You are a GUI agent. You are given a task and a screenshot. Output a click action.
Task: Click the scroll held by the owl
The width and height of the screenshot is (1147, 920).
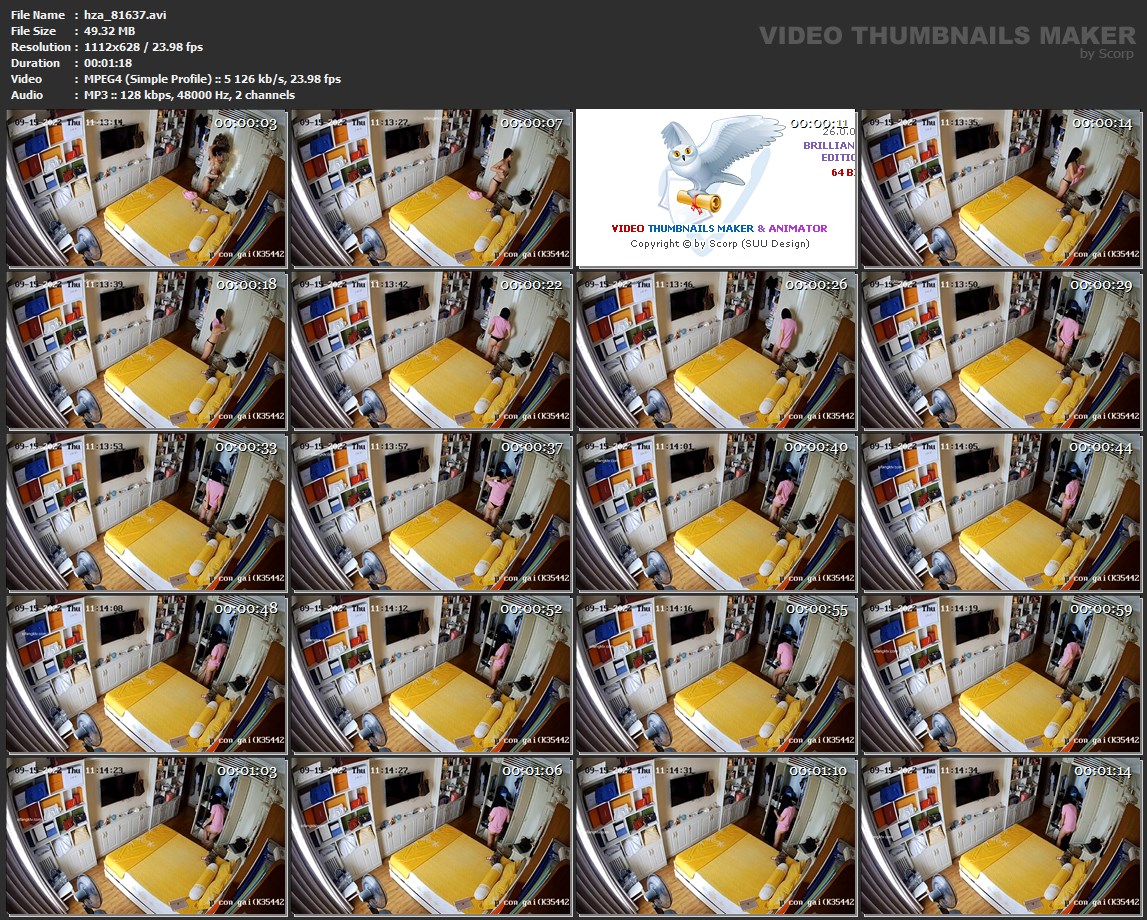[x=699, y=200]
